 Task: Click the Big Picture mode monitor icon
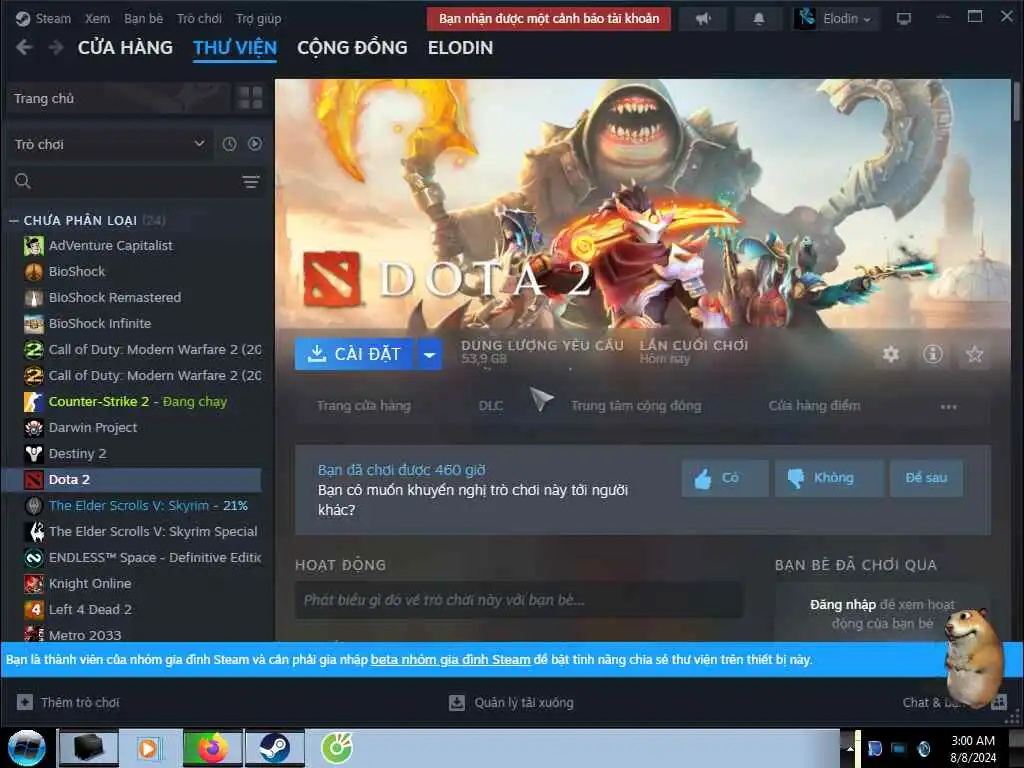pyautogui.click(x=904, y=19)
